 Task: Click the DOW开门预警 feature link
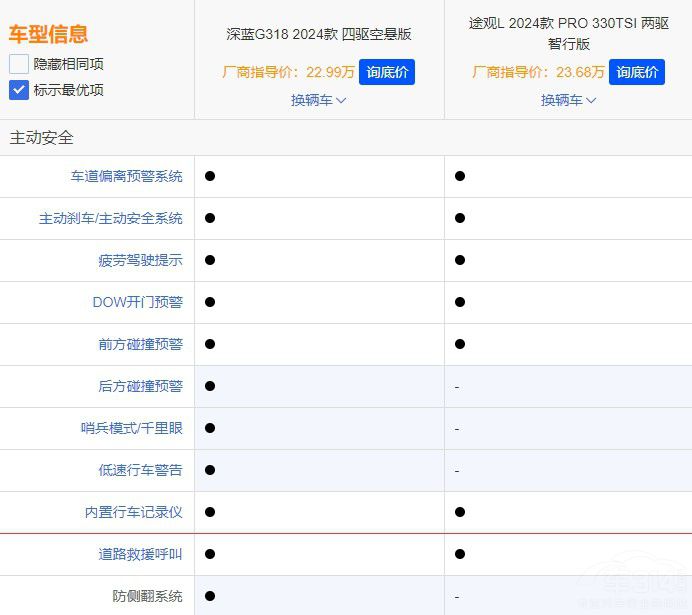[x=137, y=302]
